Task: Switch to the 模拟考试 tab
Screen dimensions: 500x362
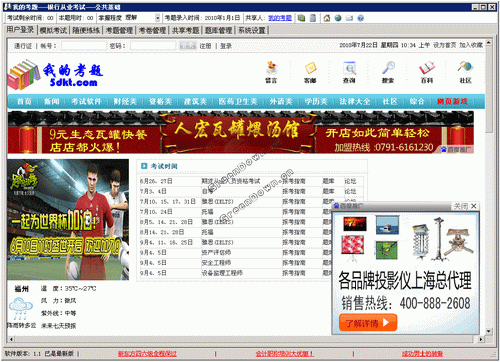Action: point(53,30)
